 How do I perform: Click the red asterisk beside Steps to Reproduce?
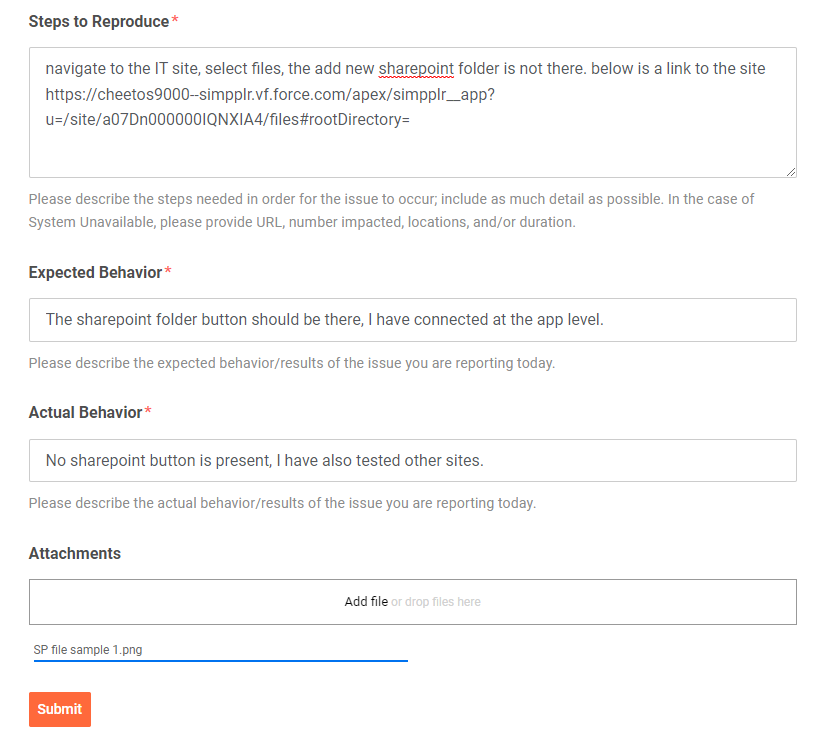175,20
